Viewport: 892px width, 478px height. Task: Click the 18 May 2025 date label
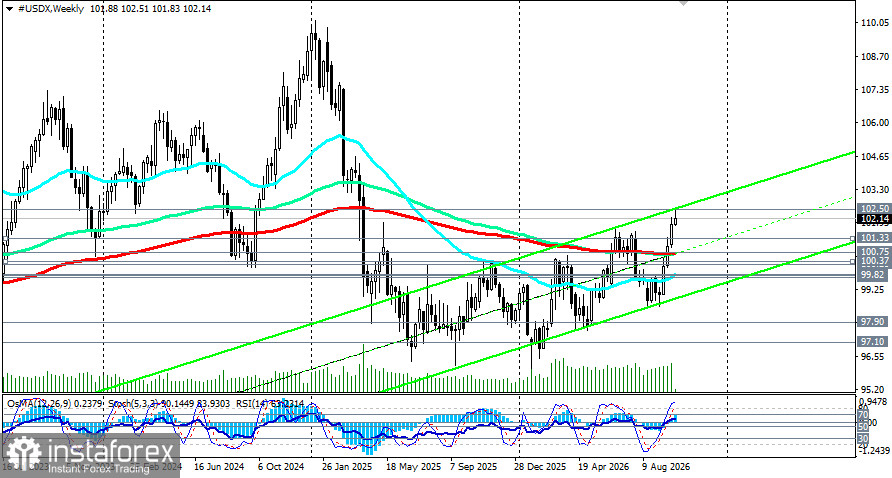[413, 466]
